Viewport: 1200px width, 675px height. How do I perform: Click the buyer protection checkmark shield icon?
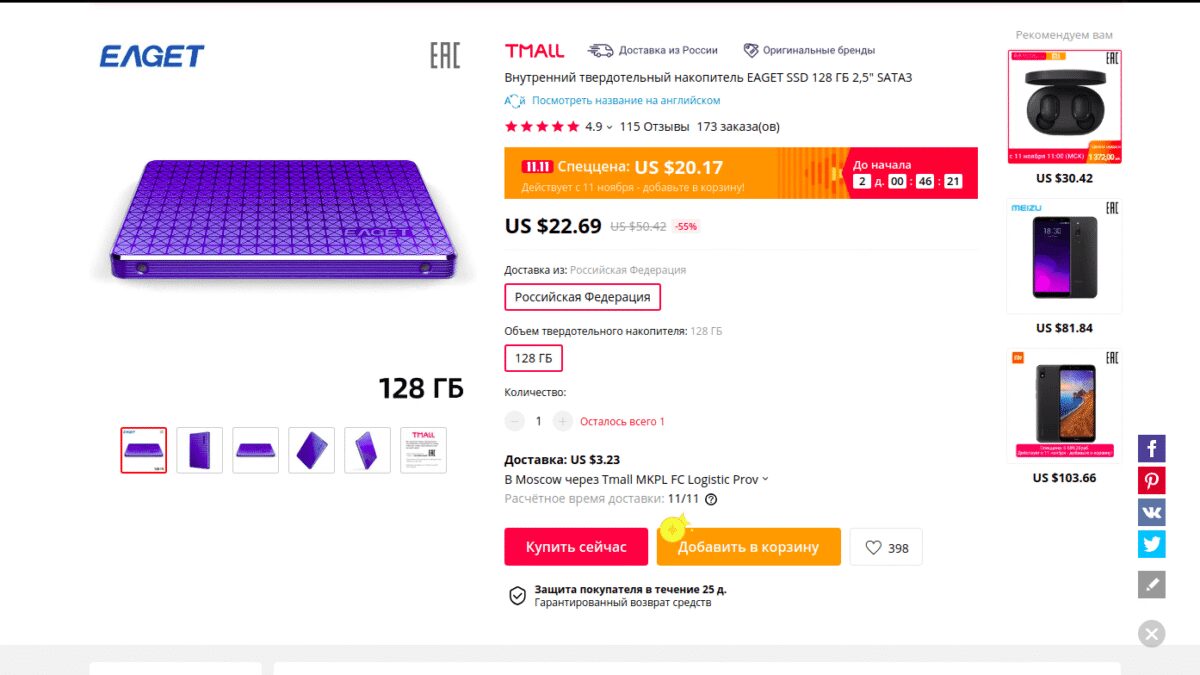point(516,595)
